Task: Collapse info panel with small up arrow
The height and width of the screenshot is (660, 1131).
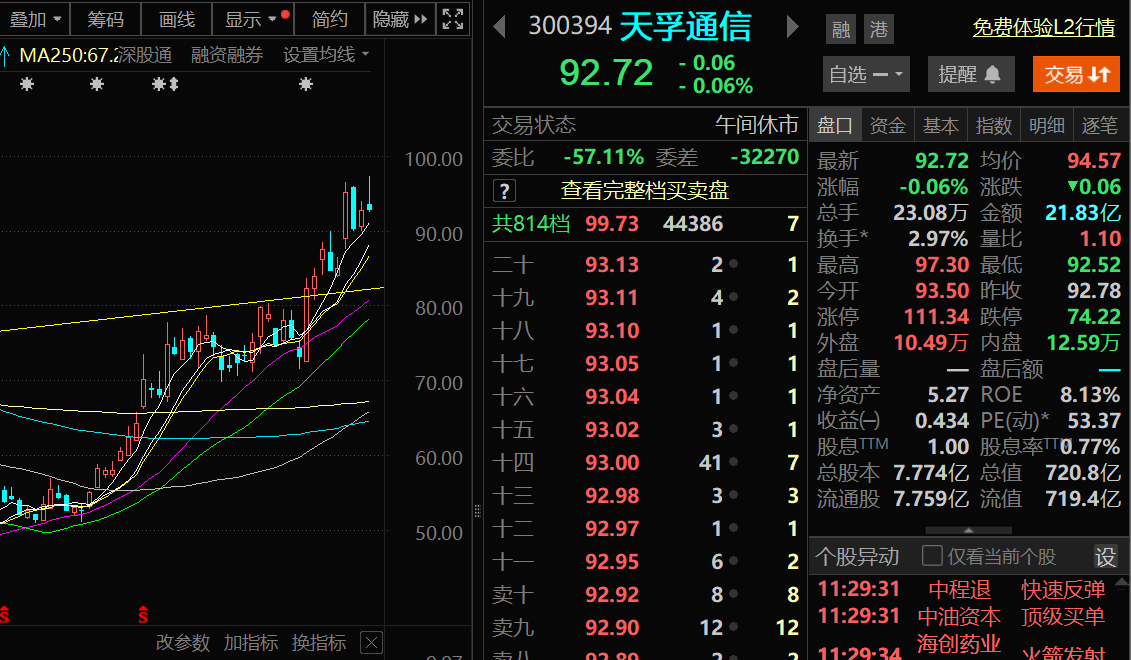Action: point(969,530)
